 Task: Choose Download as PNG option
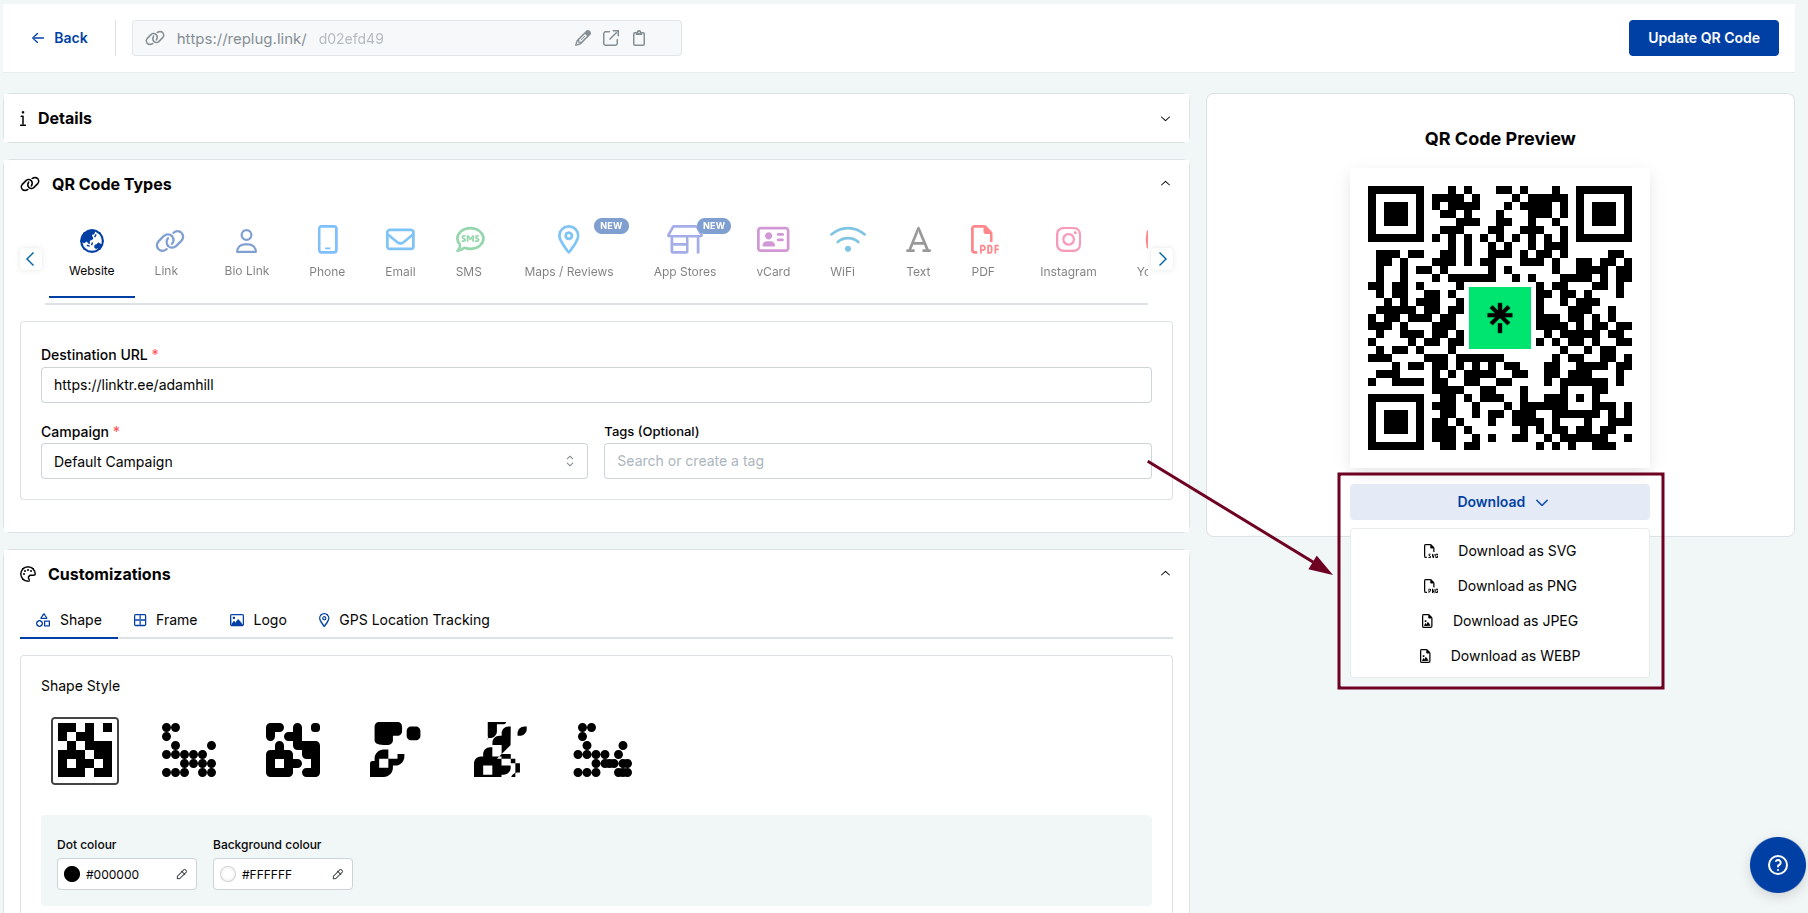point(1516,586)
